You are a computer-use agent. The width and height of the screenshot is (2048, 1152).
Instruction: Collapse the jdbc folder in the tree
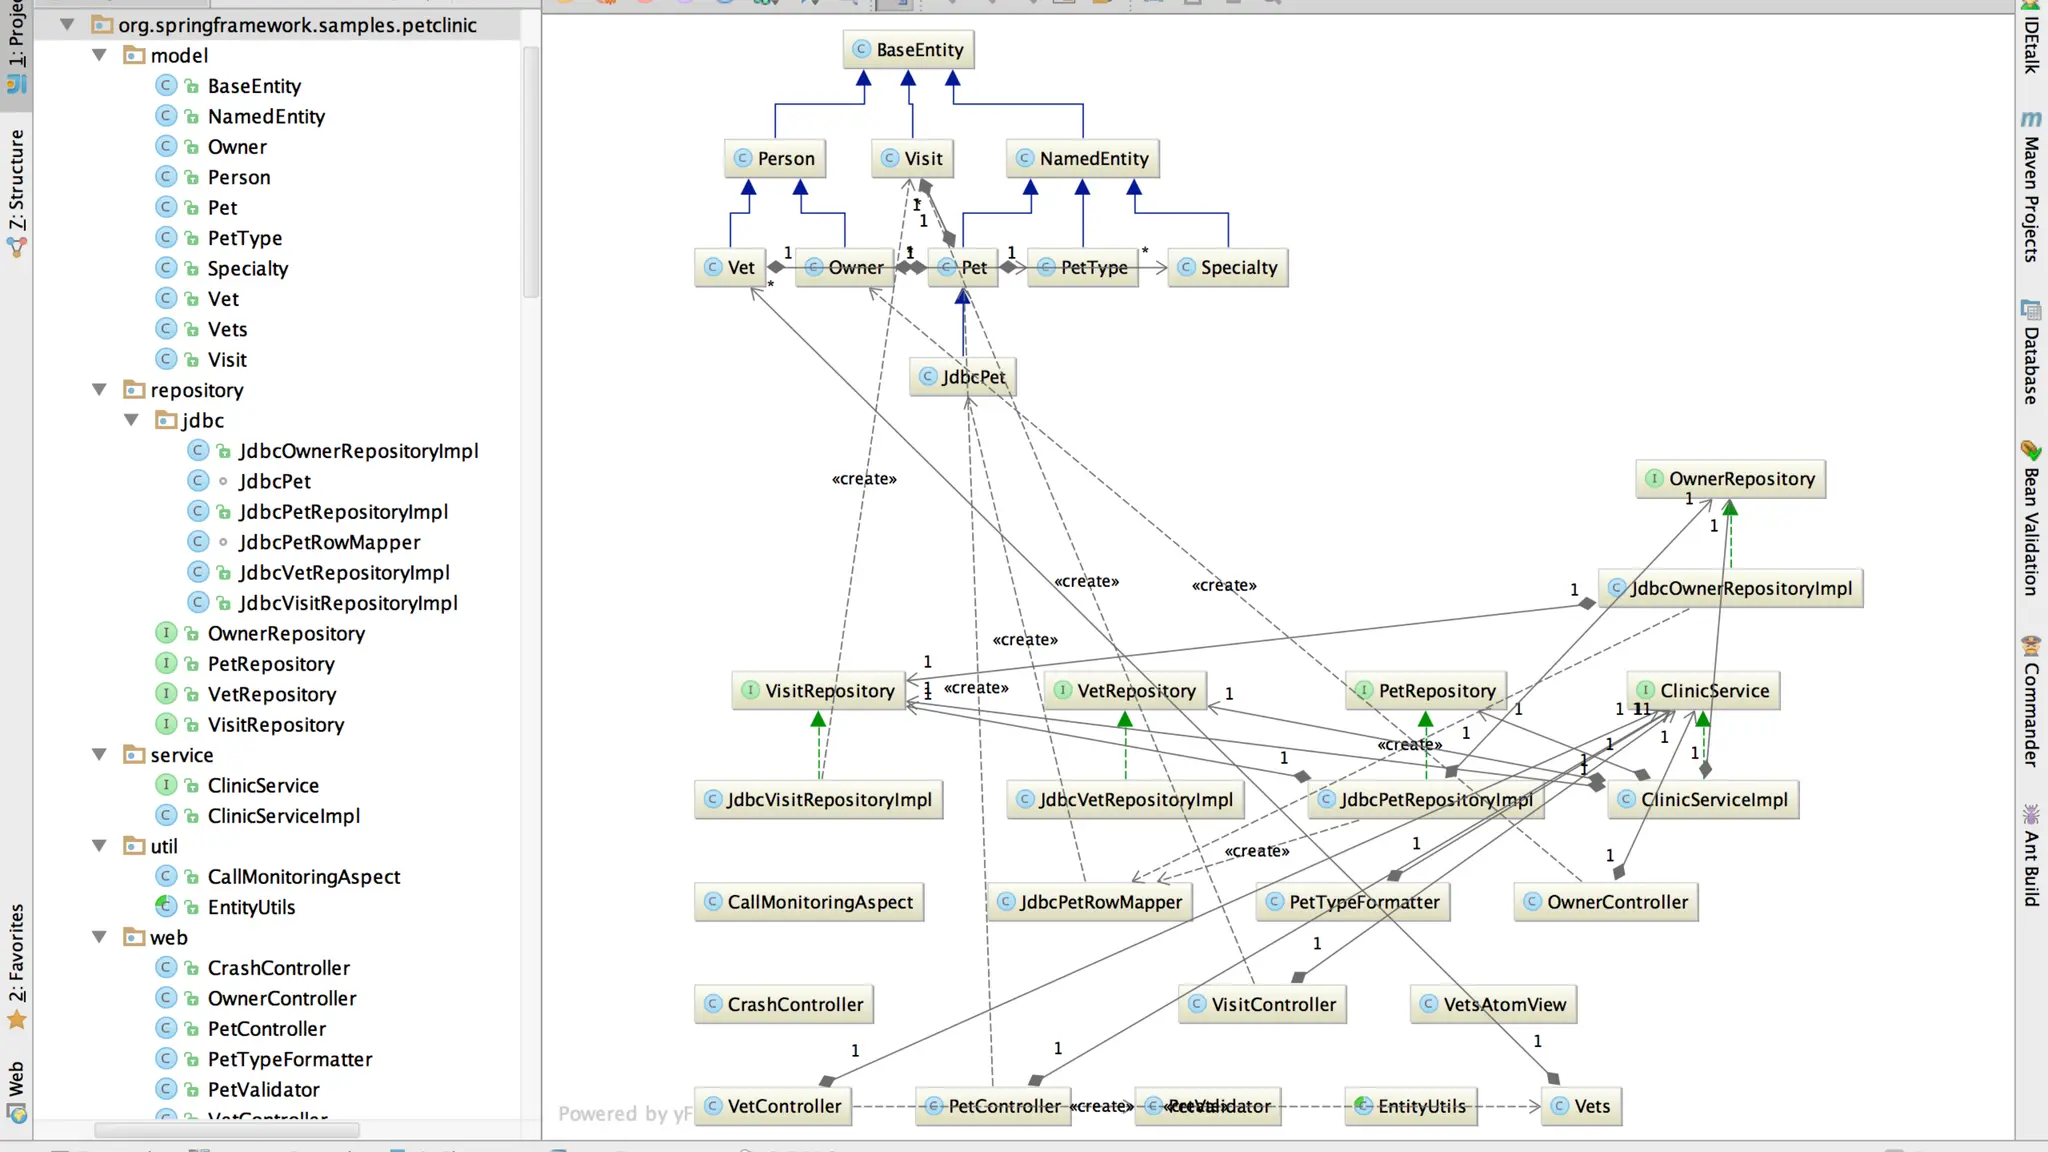(x=131, y=420)
